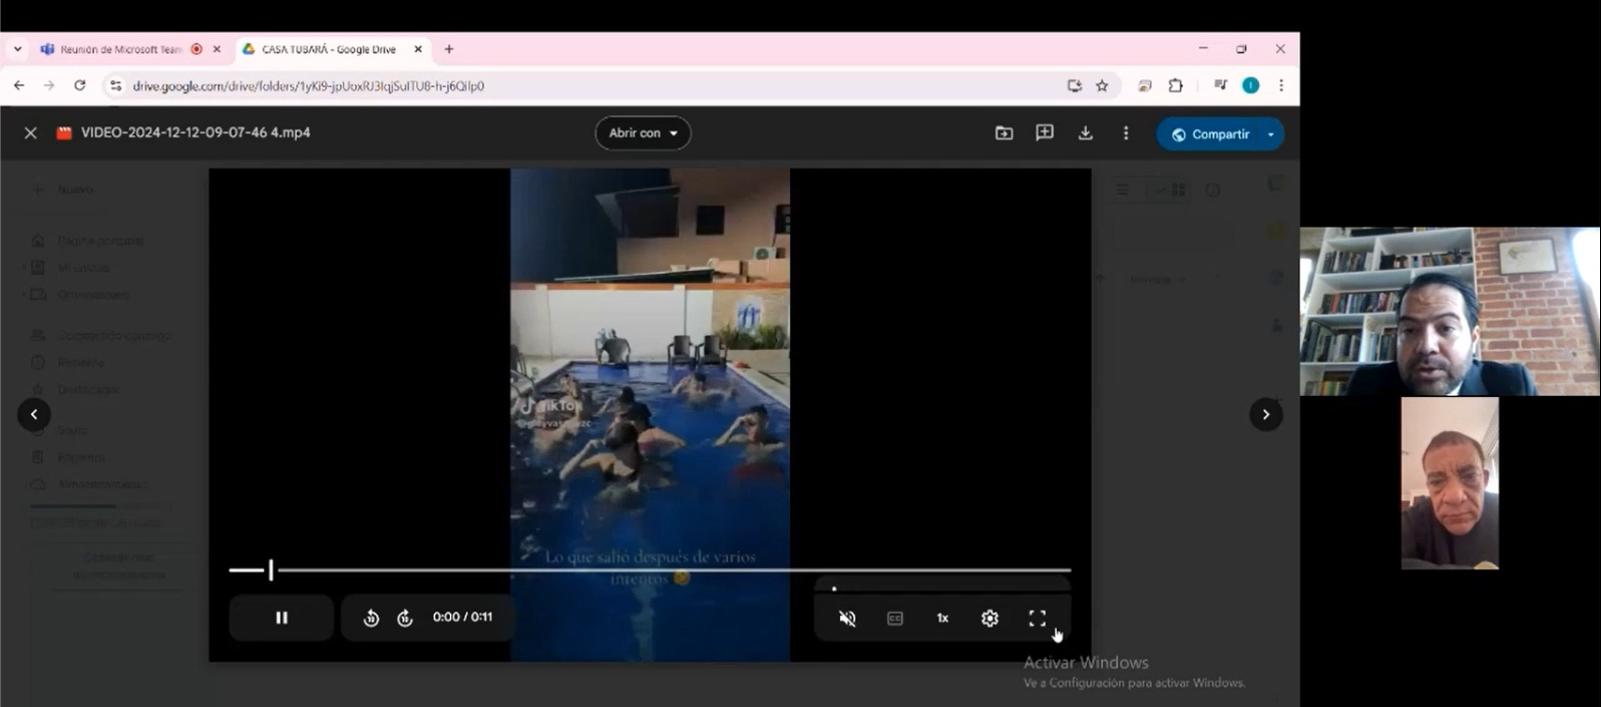This screenshot has width=1601, height=707.
Task: Open video quality settings gear
Action: pos(990,618)
